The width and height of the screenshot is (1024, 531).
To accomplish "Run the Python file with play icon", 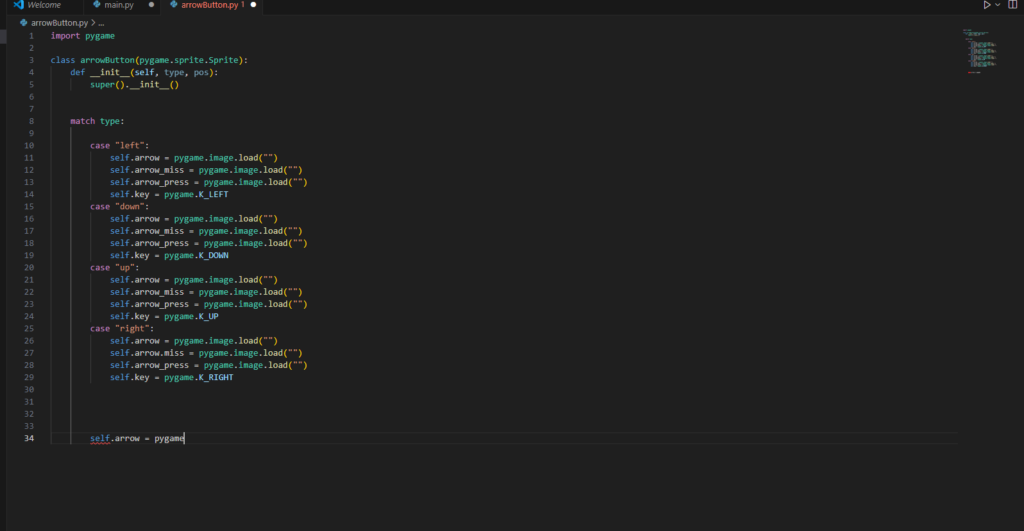I will (987, 5).
